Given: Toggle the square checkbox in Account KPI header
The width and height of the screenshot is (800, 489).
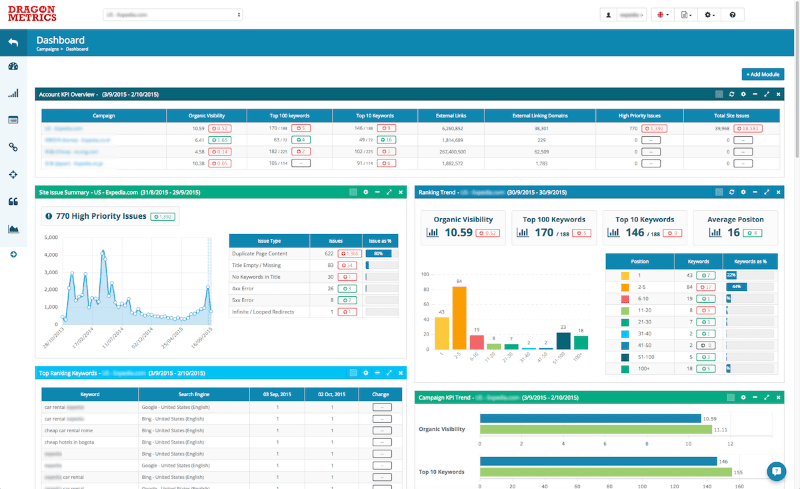Looking at the screenshot, I should click(718, 94).
